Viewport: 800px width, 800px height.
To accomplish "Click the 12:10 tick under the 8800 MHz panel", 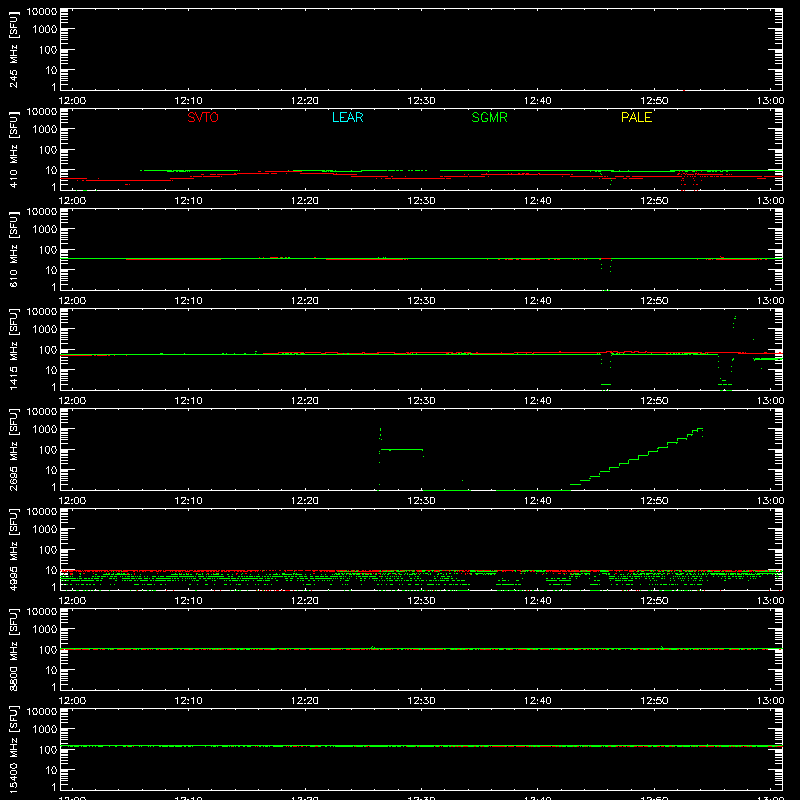I will (188, 701).
